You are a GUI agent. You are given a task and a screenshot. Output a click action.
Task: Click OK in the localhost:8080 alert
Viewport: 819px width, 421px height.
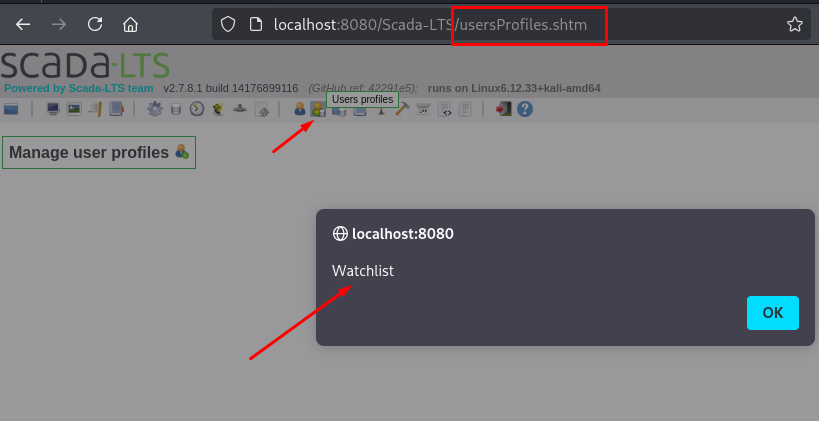pyautogui.click(x=773, y=313)
